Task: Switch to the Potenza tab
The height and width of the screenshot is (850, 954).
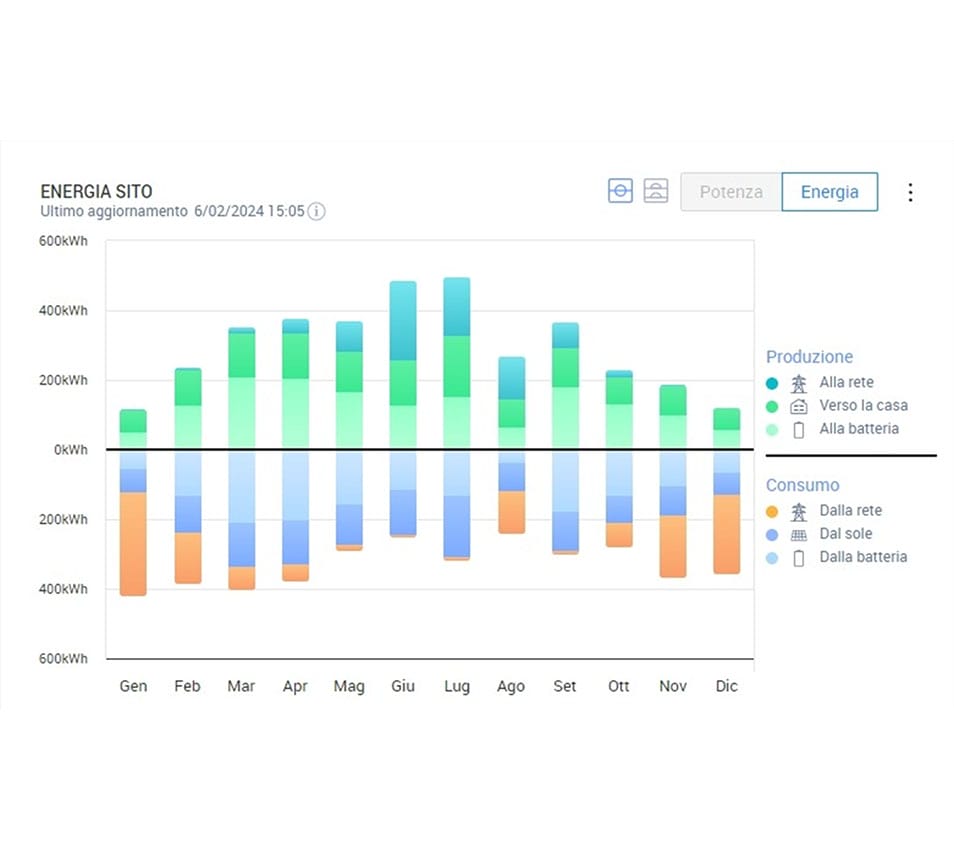Action: click(x=731, y=192)
